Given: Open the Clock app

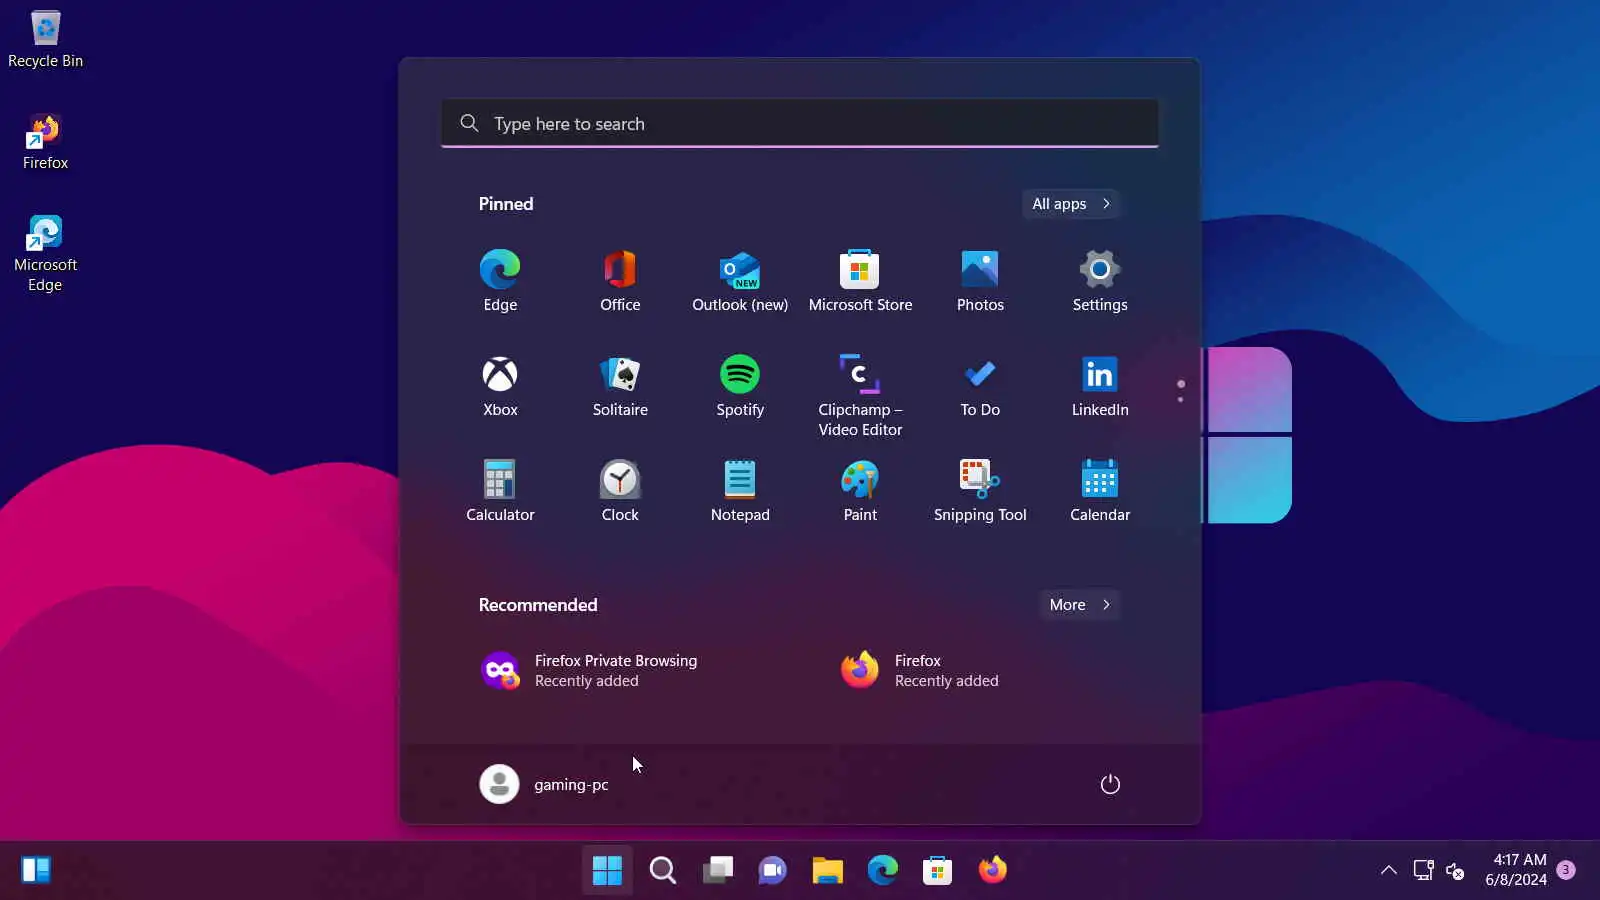Looking at the screenshot, I should [620, 491].
